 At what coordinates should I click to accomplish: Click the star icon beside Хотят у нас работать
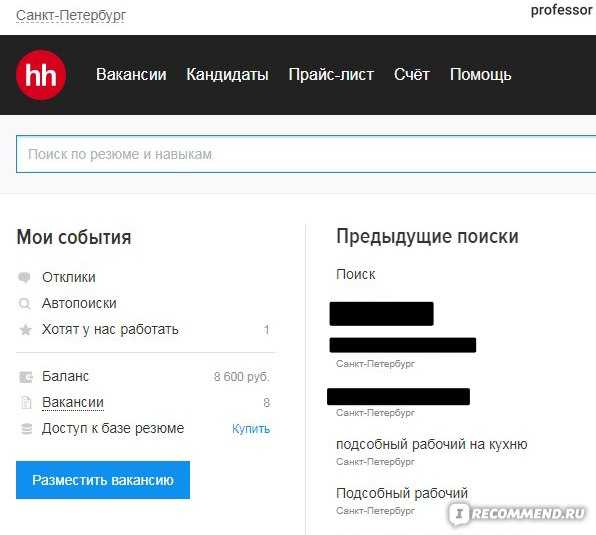25,329
